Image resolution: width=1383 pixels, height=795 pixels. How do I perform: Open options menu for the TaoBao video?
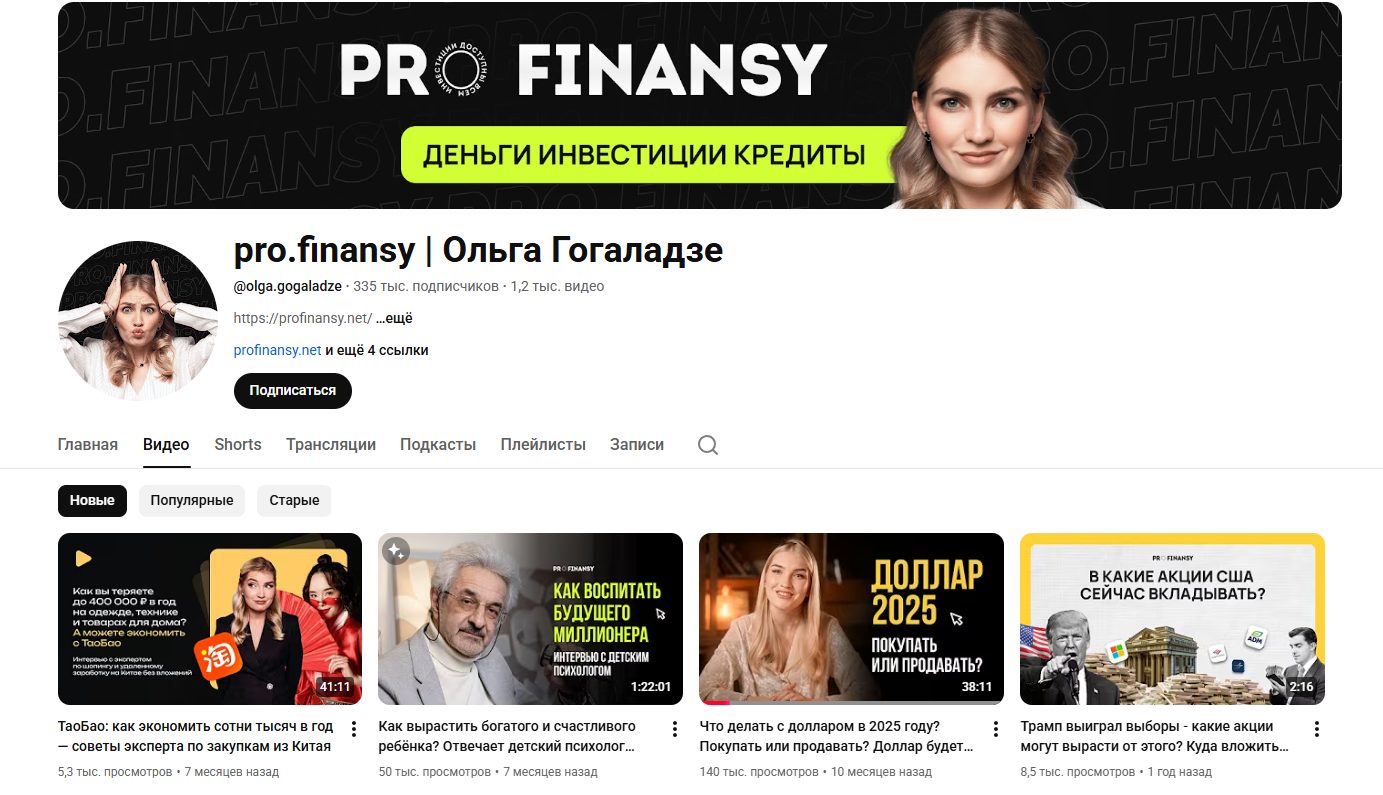(x=353, y=728)
